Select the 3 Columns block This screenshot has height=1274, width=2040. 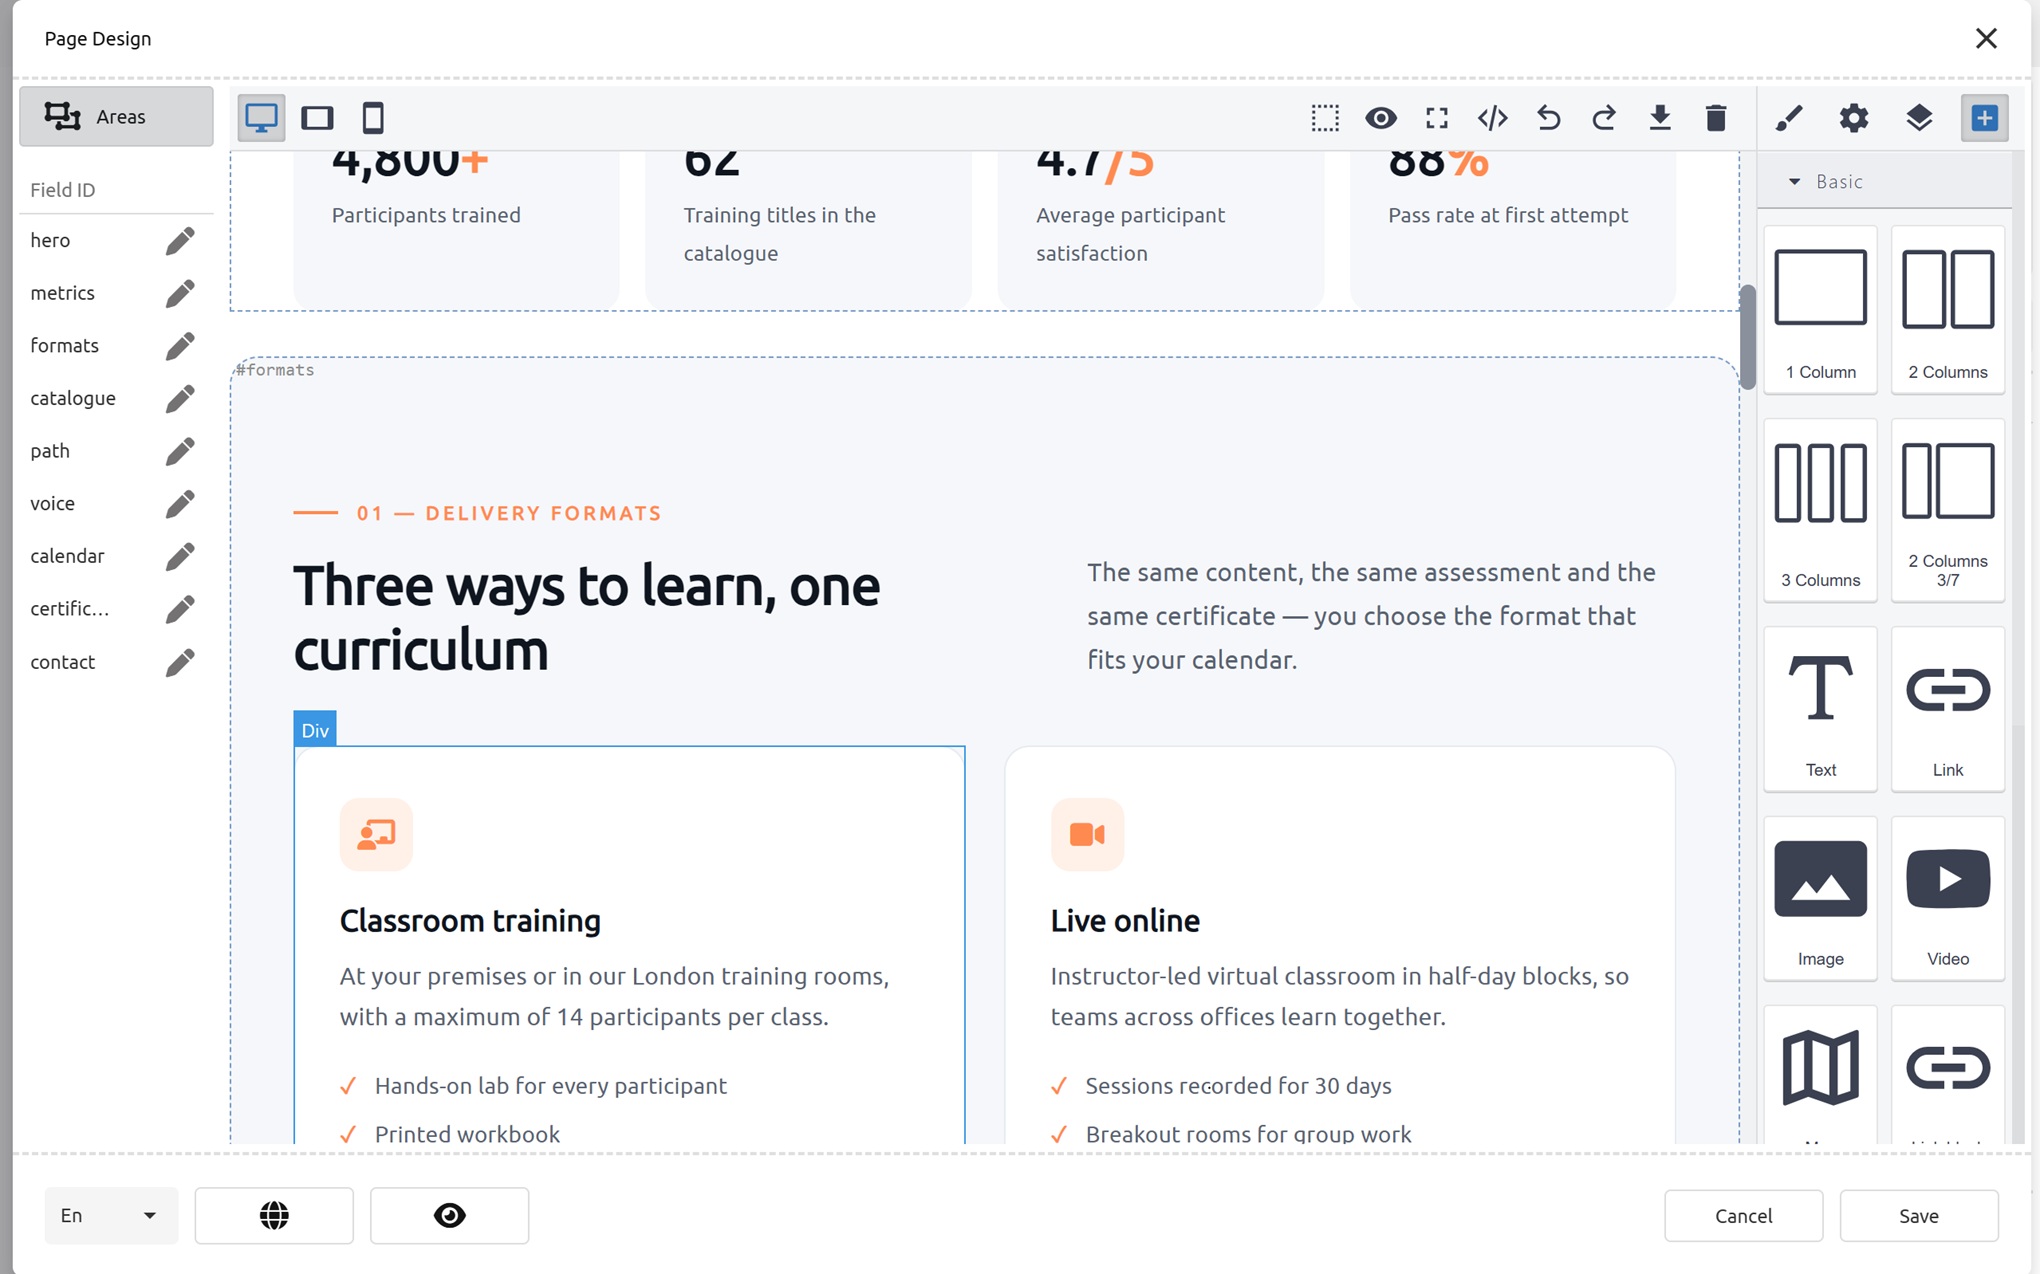point(1820,510)
